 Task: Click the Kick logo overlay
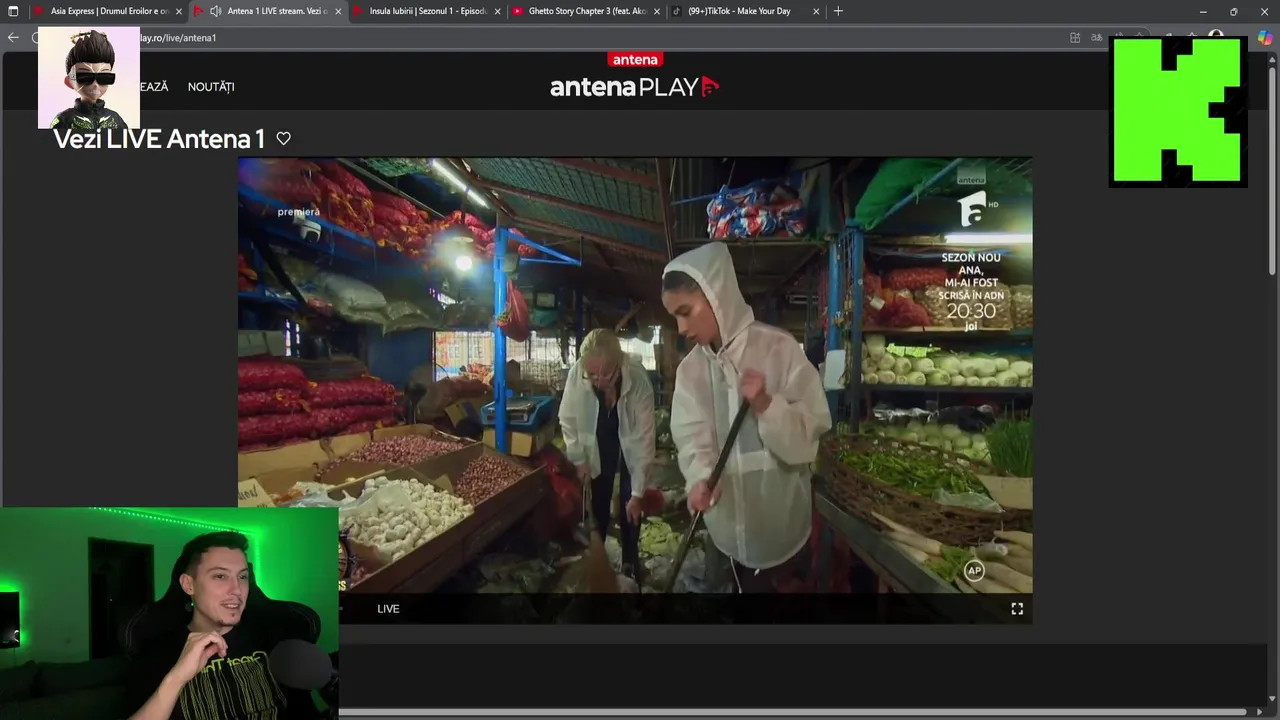pos(1178,111)
